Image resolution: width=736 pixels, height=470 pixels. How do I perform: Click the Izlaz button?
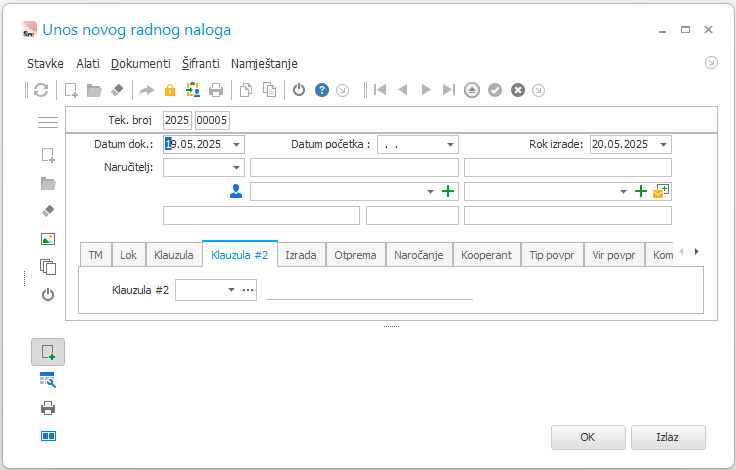(667, 437)
